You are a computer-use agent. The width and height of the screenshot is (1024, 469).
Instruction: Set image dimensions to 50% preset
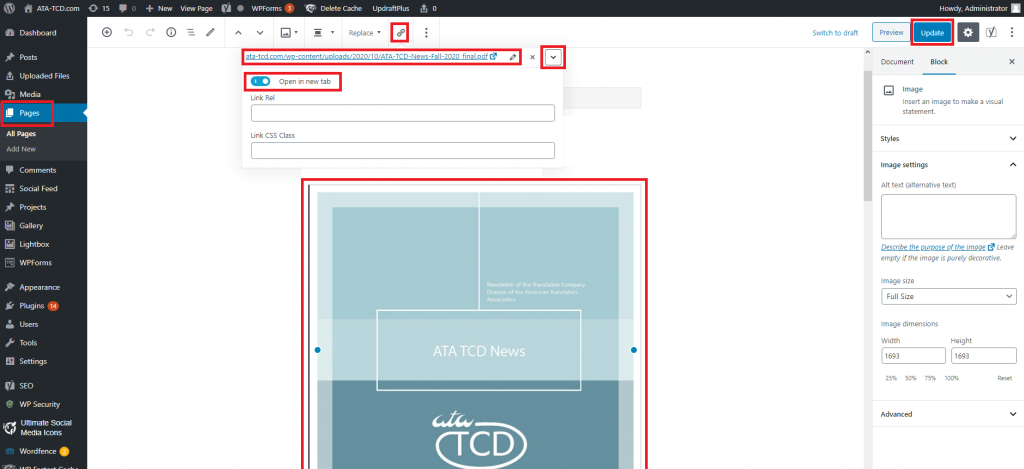click(911, 378)
